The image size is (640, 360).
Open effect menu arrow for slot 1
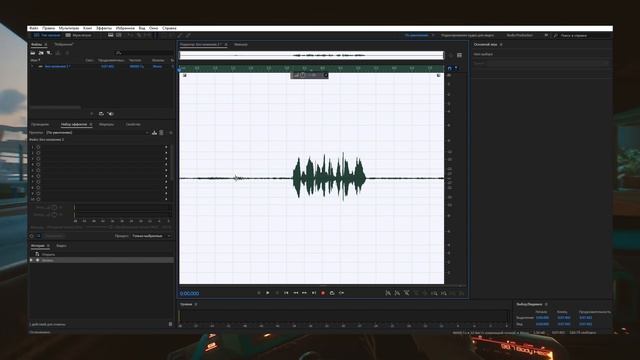[x=166, y=147]
